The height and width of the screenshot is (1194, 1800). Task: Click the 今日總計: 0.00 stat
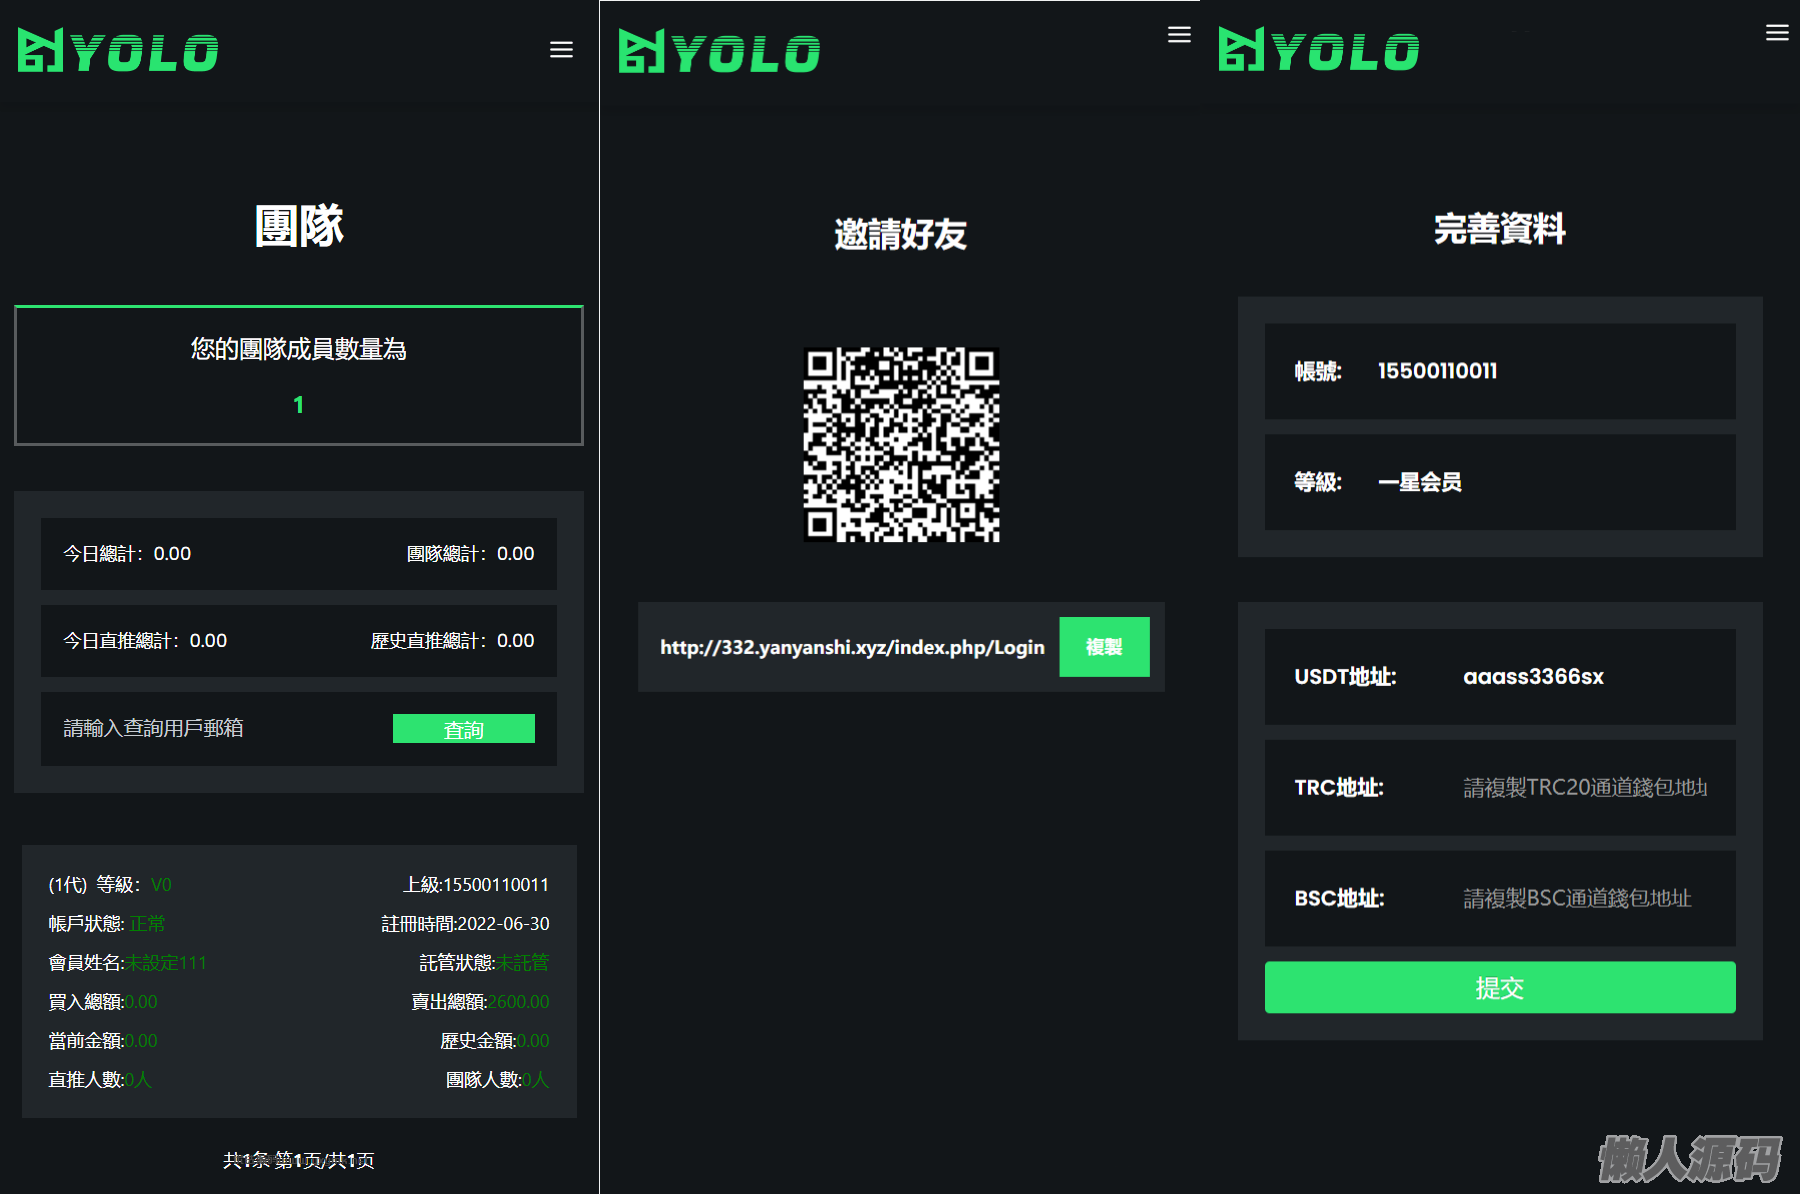pos(127,554)
